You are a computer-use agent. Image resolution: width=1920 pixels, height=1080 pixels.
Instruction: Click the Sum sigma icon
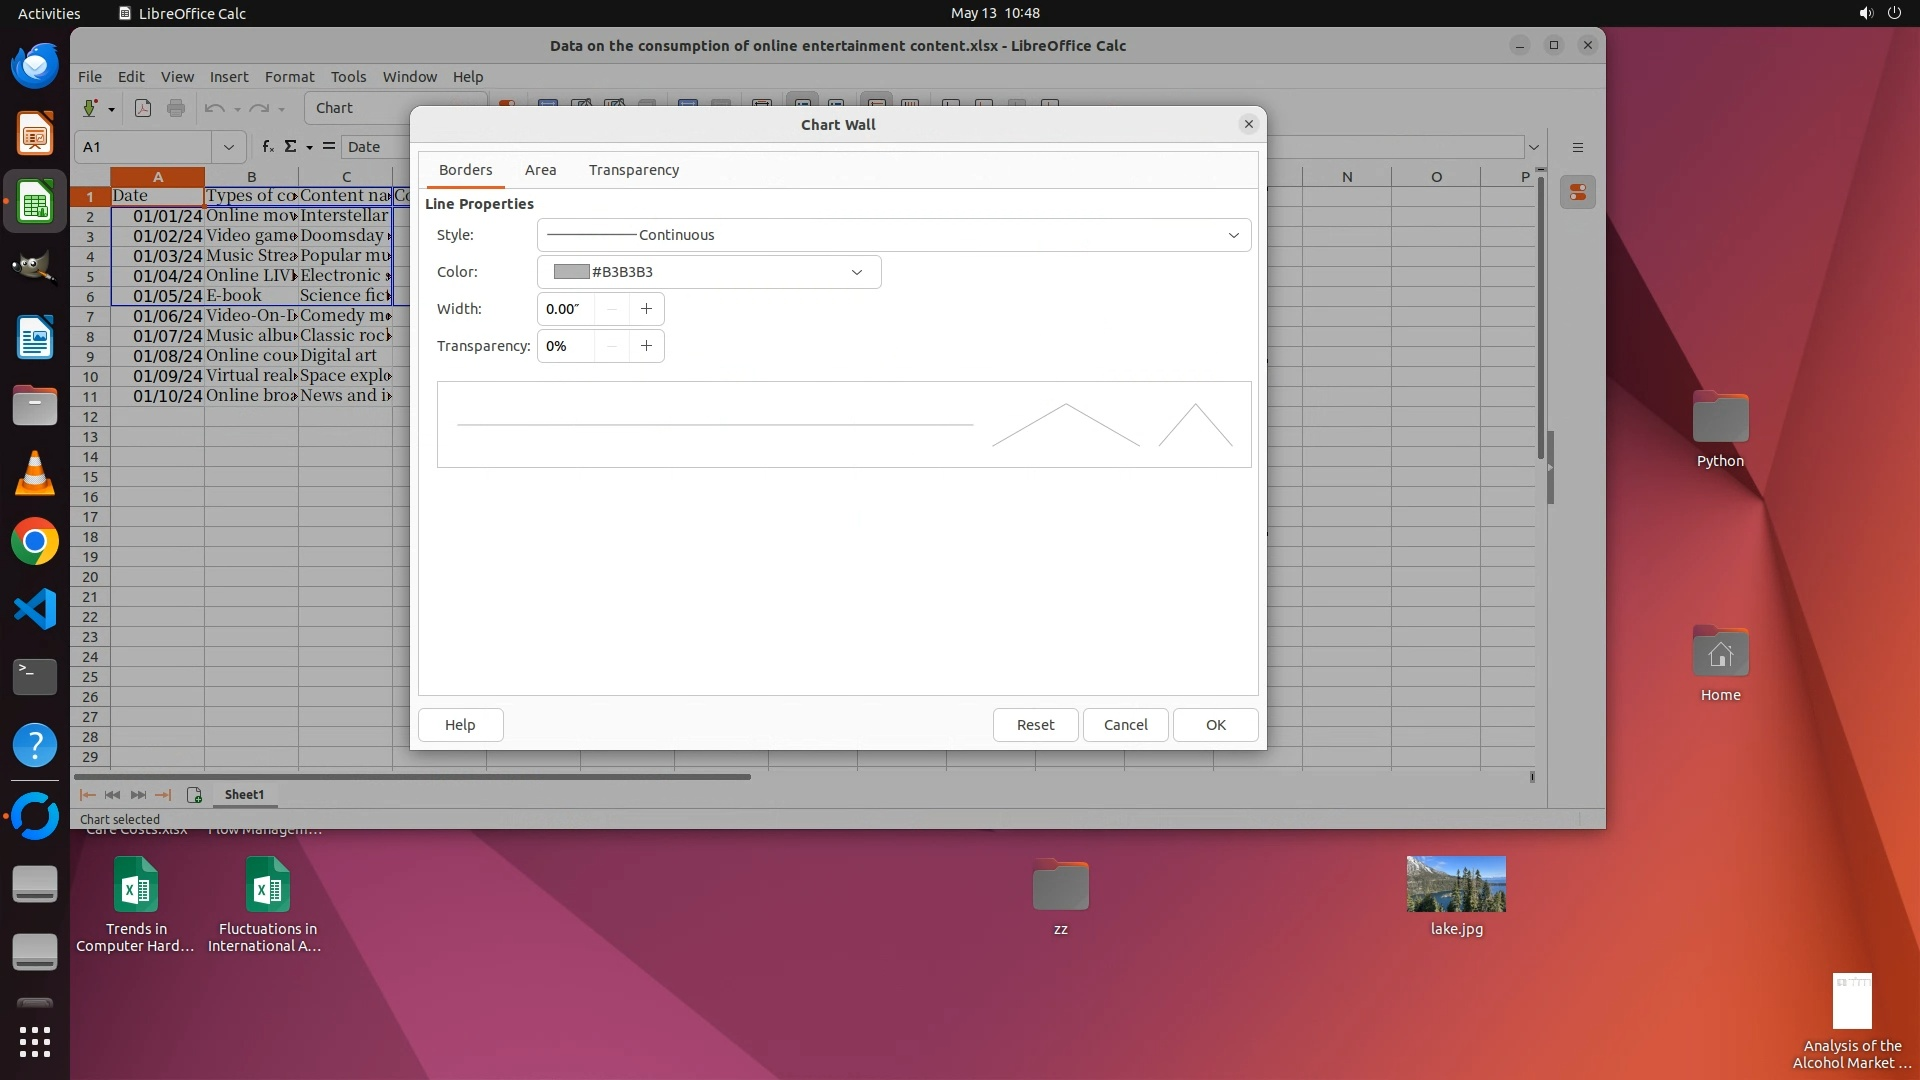coord(291,147)
